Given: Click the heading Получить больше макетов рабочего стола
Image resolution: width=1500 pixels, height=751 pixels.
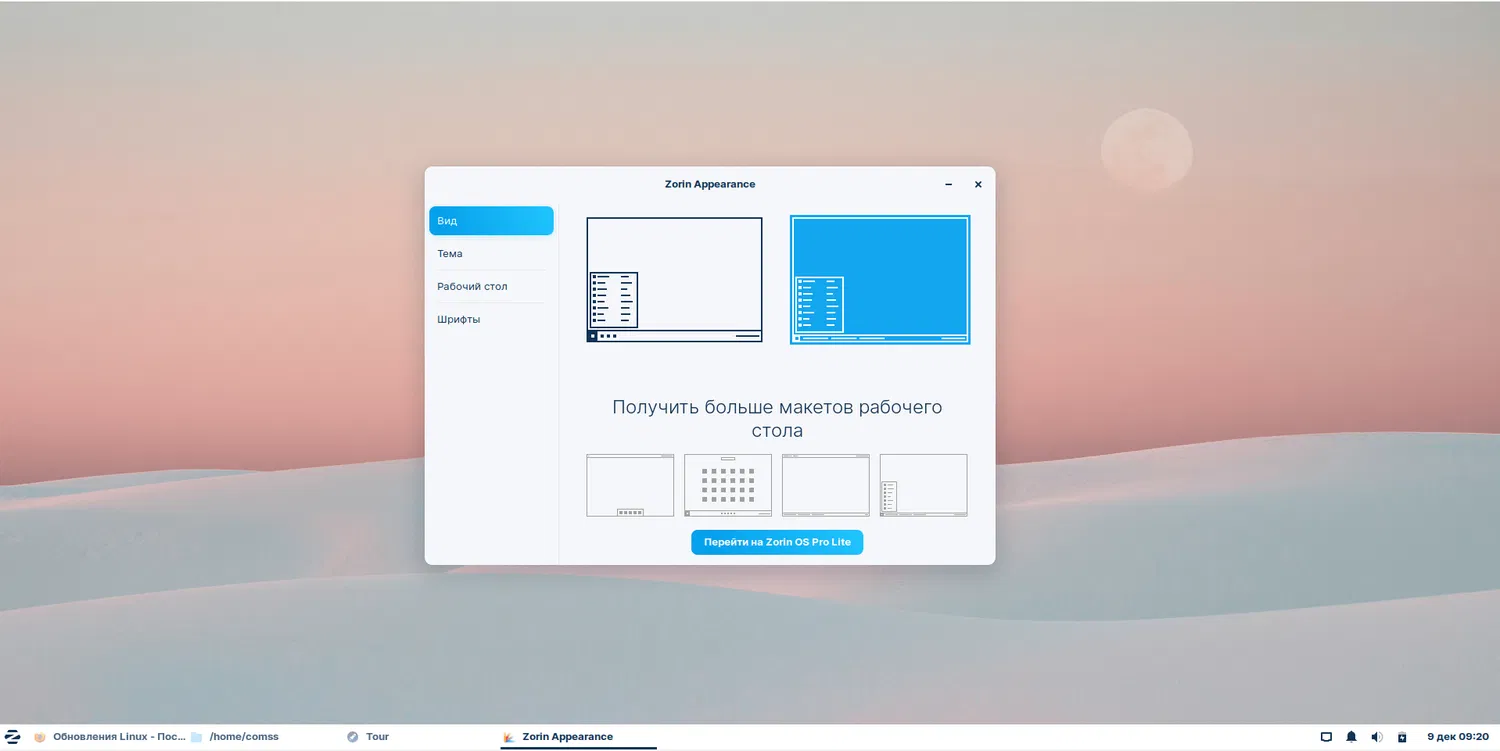Looking at the screenshot, I should [777, 420].
